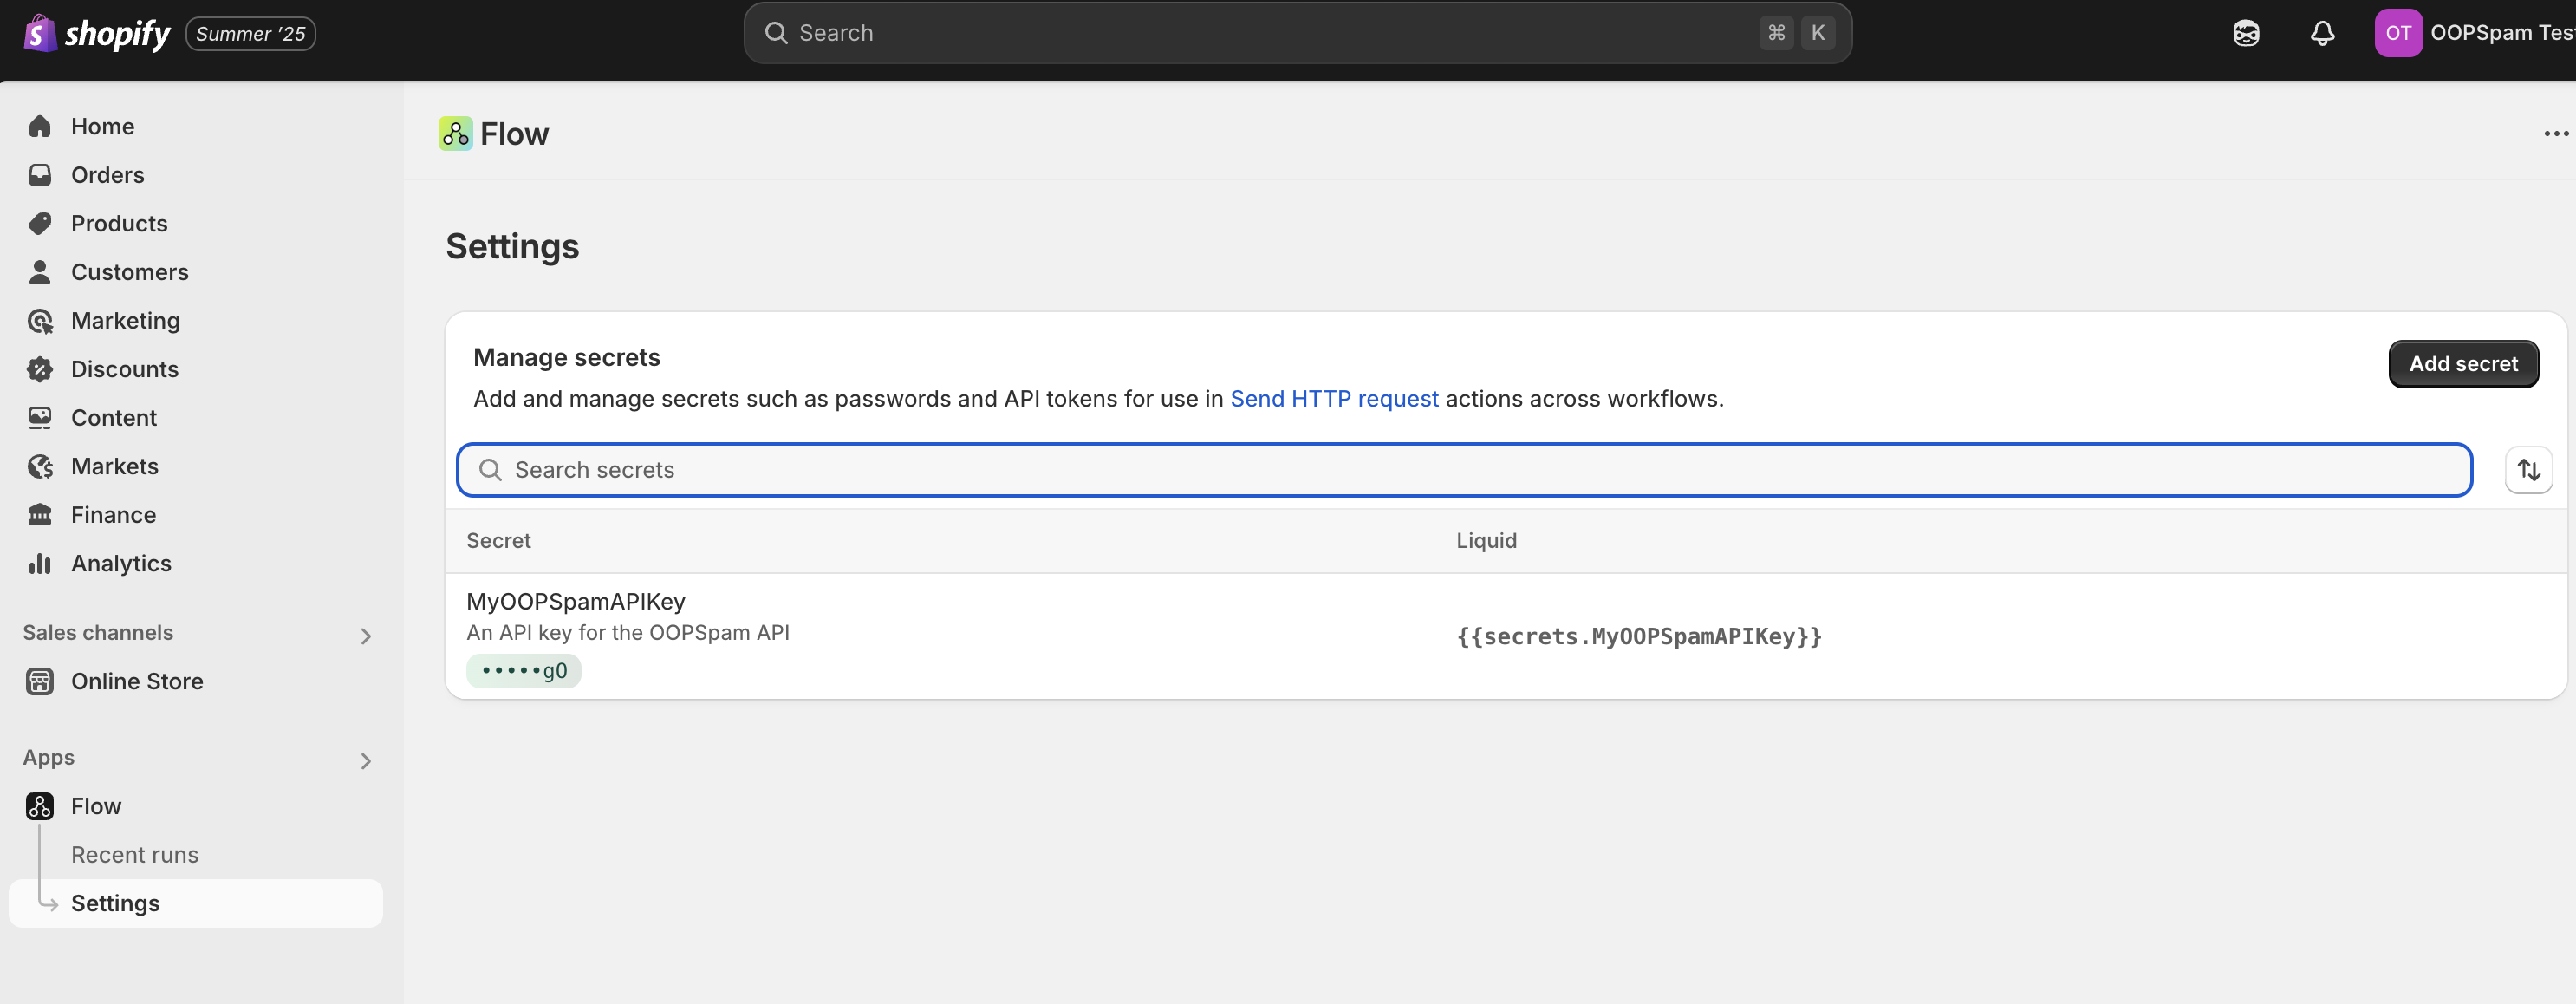Viewport: 2576px width, 1004px height.
Task: Click the Manage secrets heading
Action: (x=567, y=358)
